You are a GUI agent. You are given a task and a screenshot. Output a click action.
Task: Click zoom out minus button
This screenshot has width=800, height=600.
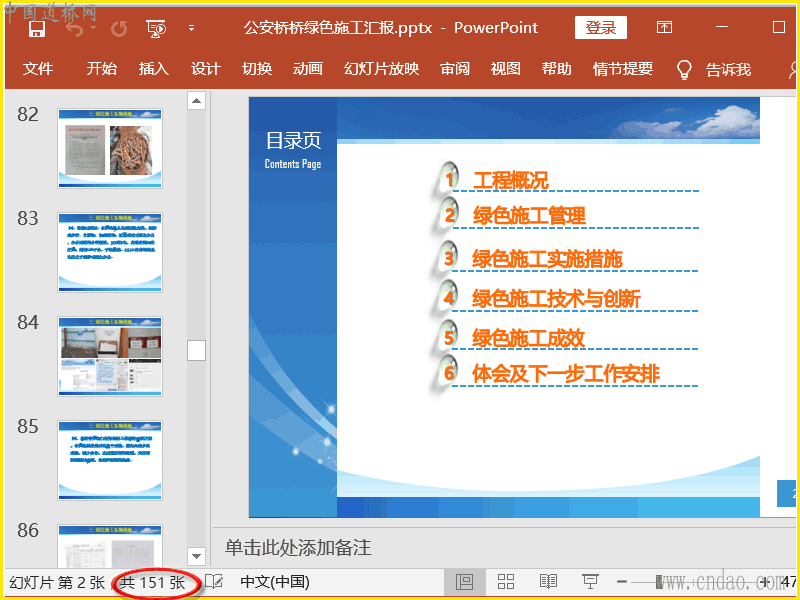coord(622,582)
